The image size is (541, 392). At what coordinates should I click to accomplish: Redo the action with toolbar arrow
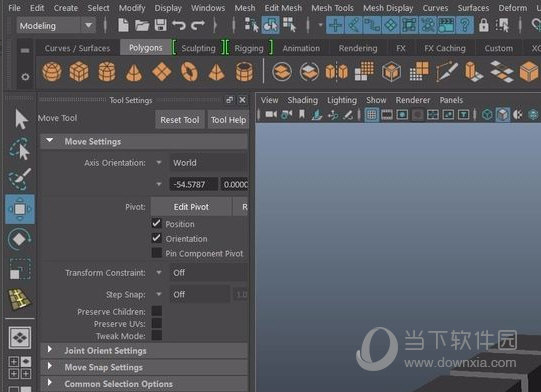point(198,25)
